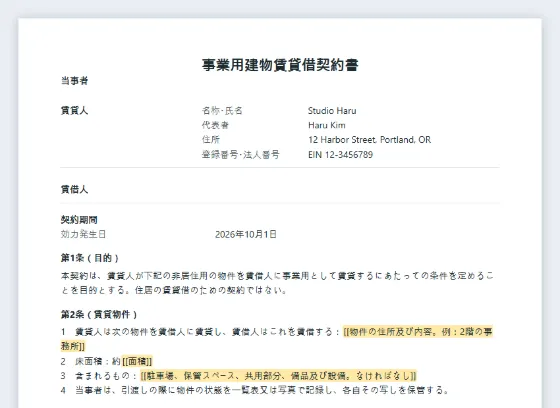
Task: Click the 賃借人 party label
Action: [x=74, y=189]
